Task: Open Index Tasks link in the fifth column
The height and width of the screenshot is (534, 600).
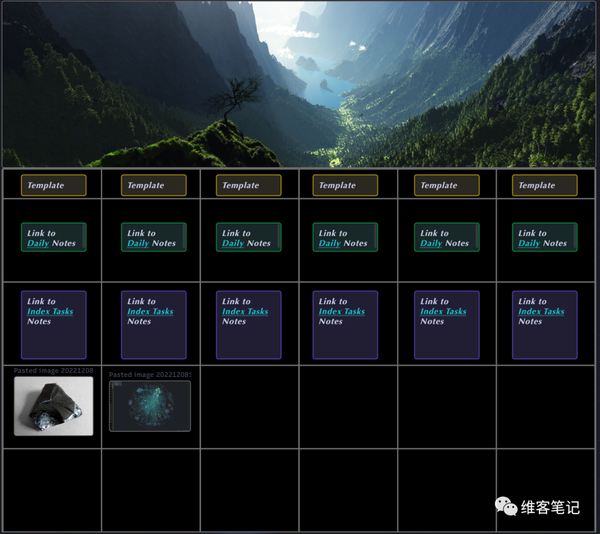Action: (x=443, y=311)
